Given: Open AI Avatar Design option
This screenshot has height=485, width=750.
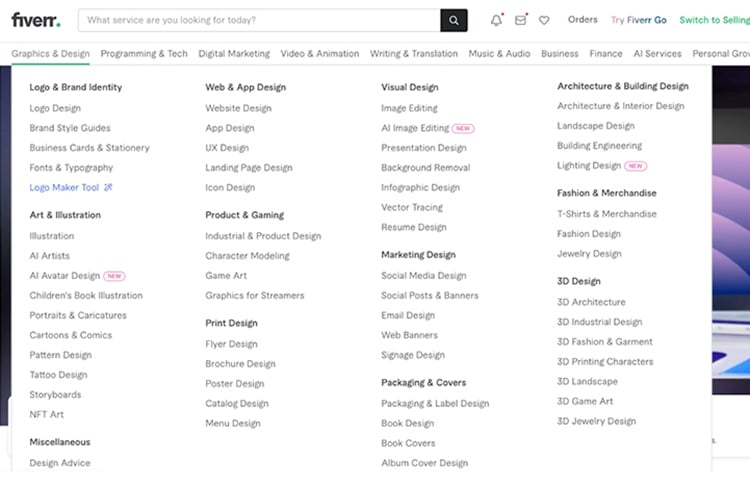Looking at the screenshot, I should [65, 276].
